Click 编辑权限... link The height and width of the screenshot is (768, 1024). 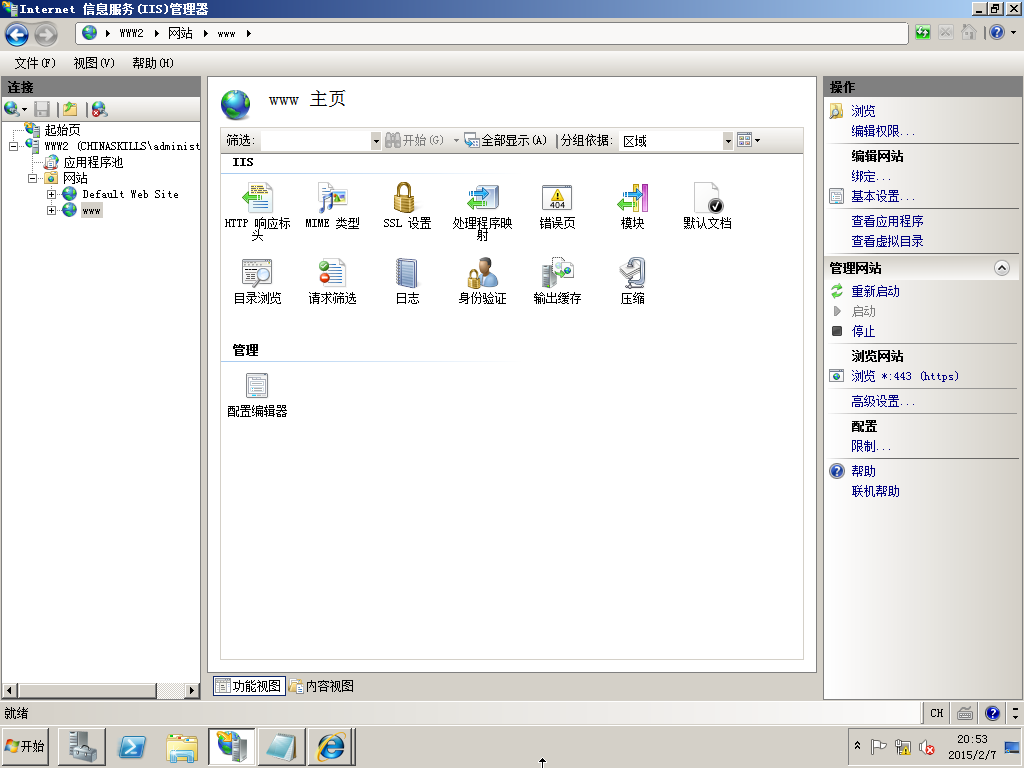[x=882, y=131]
